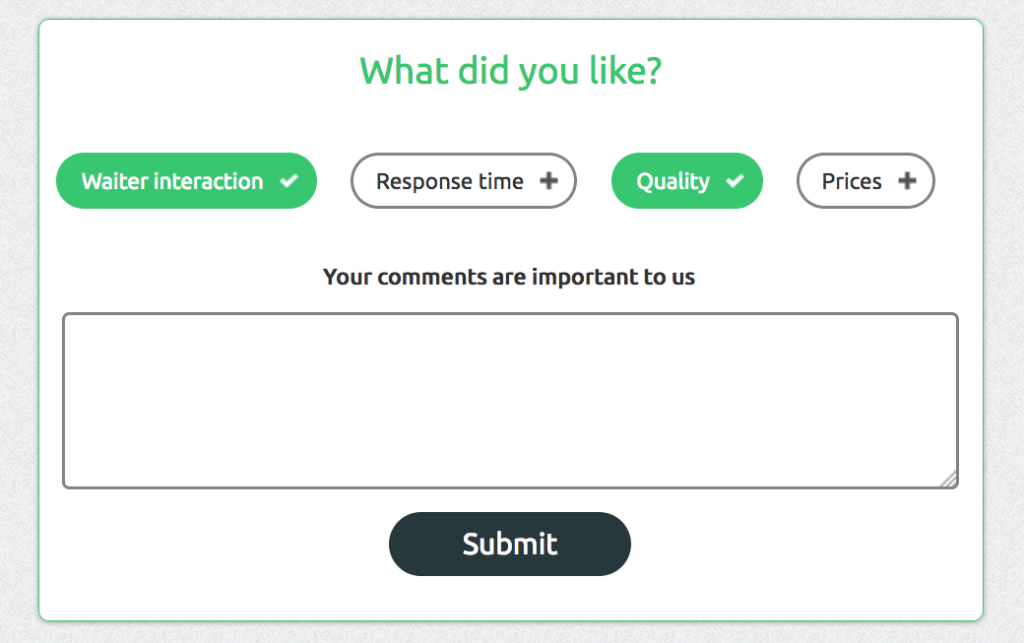Viewport: 1024px width, 643px height.
Task: Click the text area resize handle
Action: pyautogui.click(x=949, y=479)
